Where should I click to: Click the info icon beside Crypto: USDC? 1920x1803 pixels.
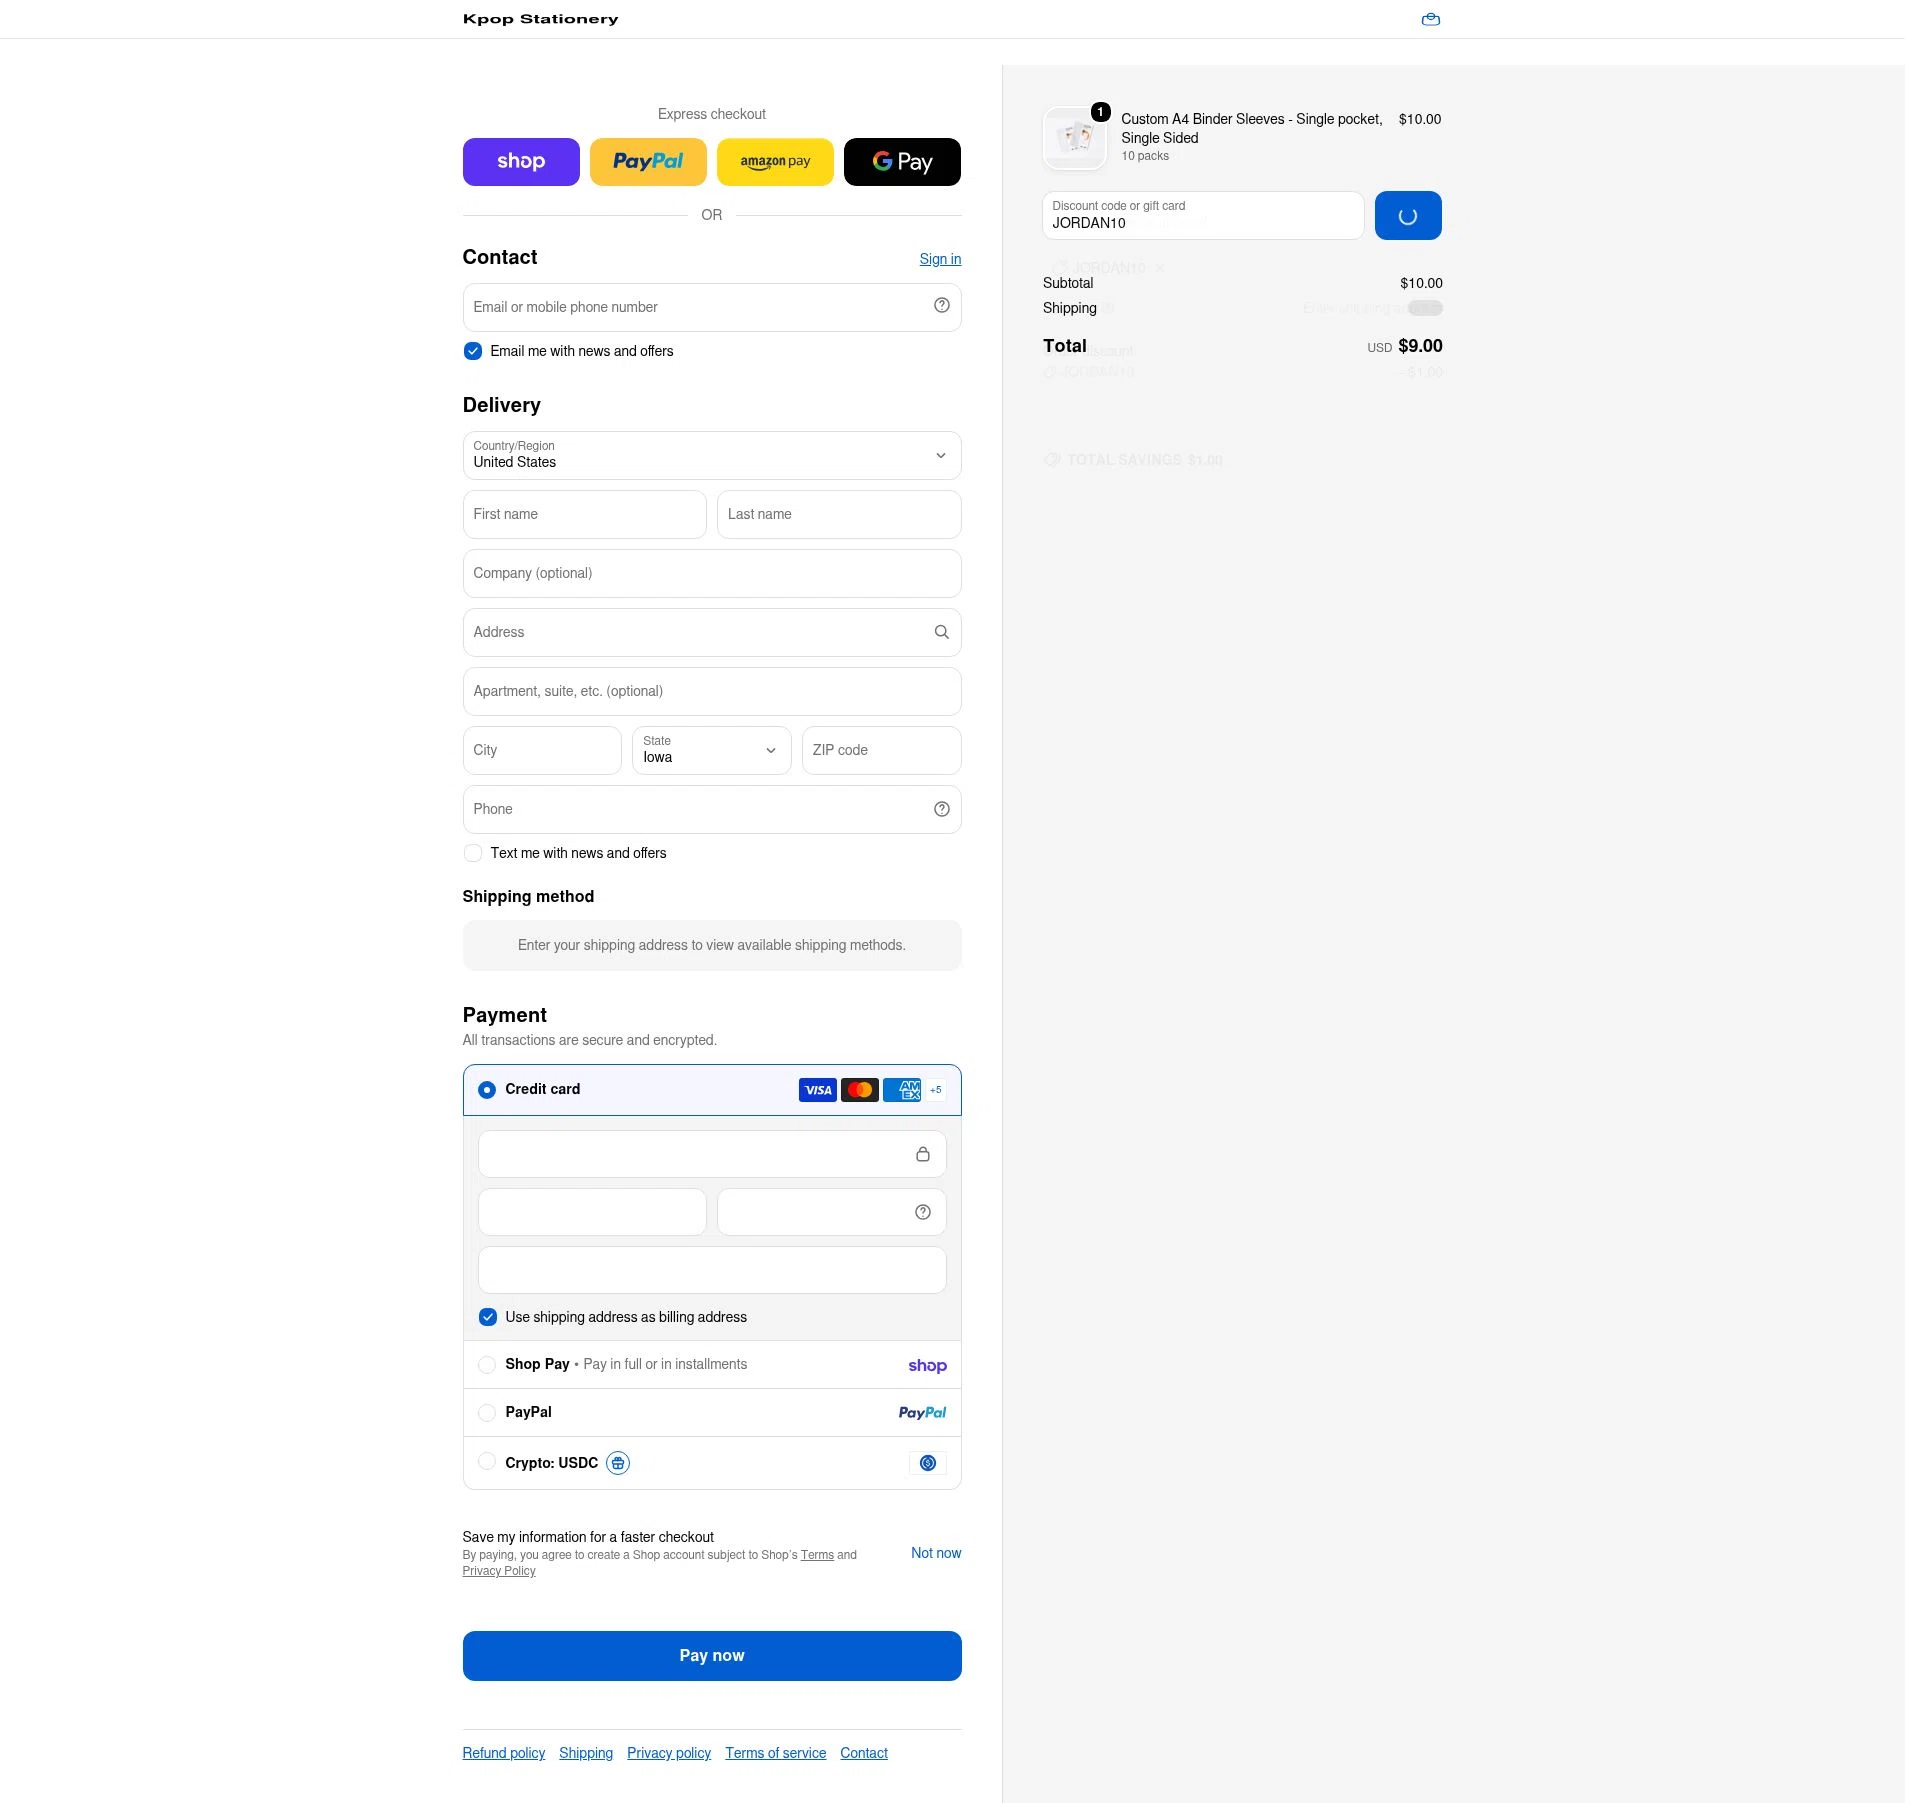[x=618, y=1463]
